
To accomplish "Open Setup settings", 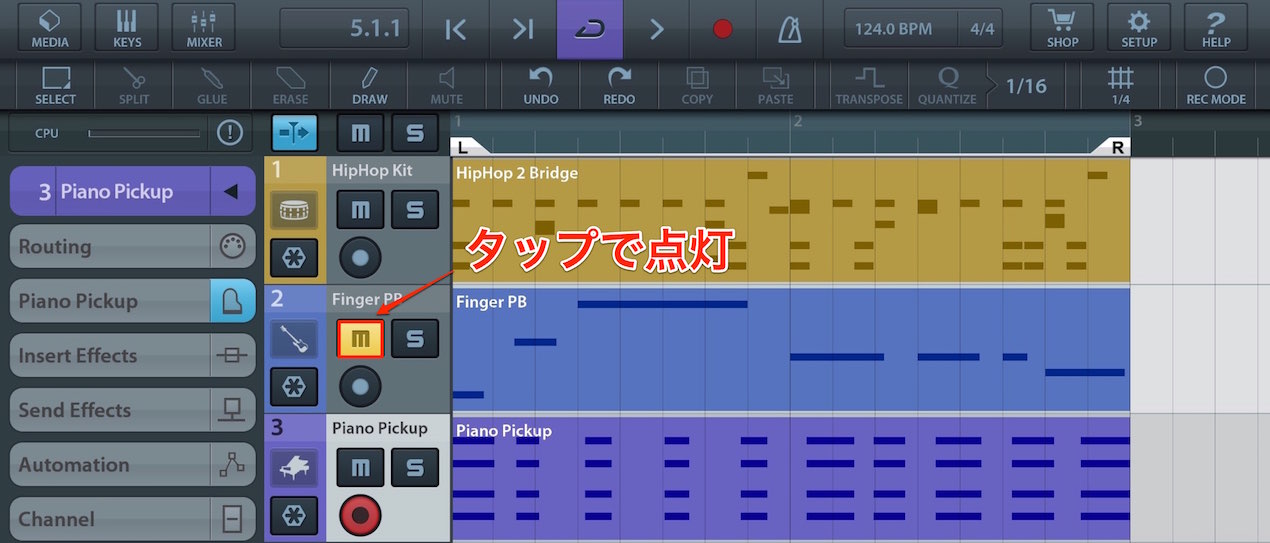I will pos(1139,29).
